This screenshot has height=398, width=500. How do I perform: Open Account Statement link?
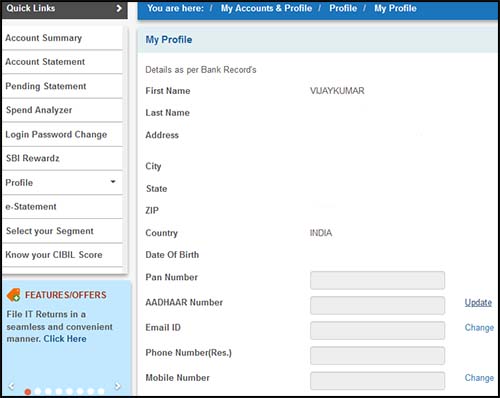(x=45, y=62)
